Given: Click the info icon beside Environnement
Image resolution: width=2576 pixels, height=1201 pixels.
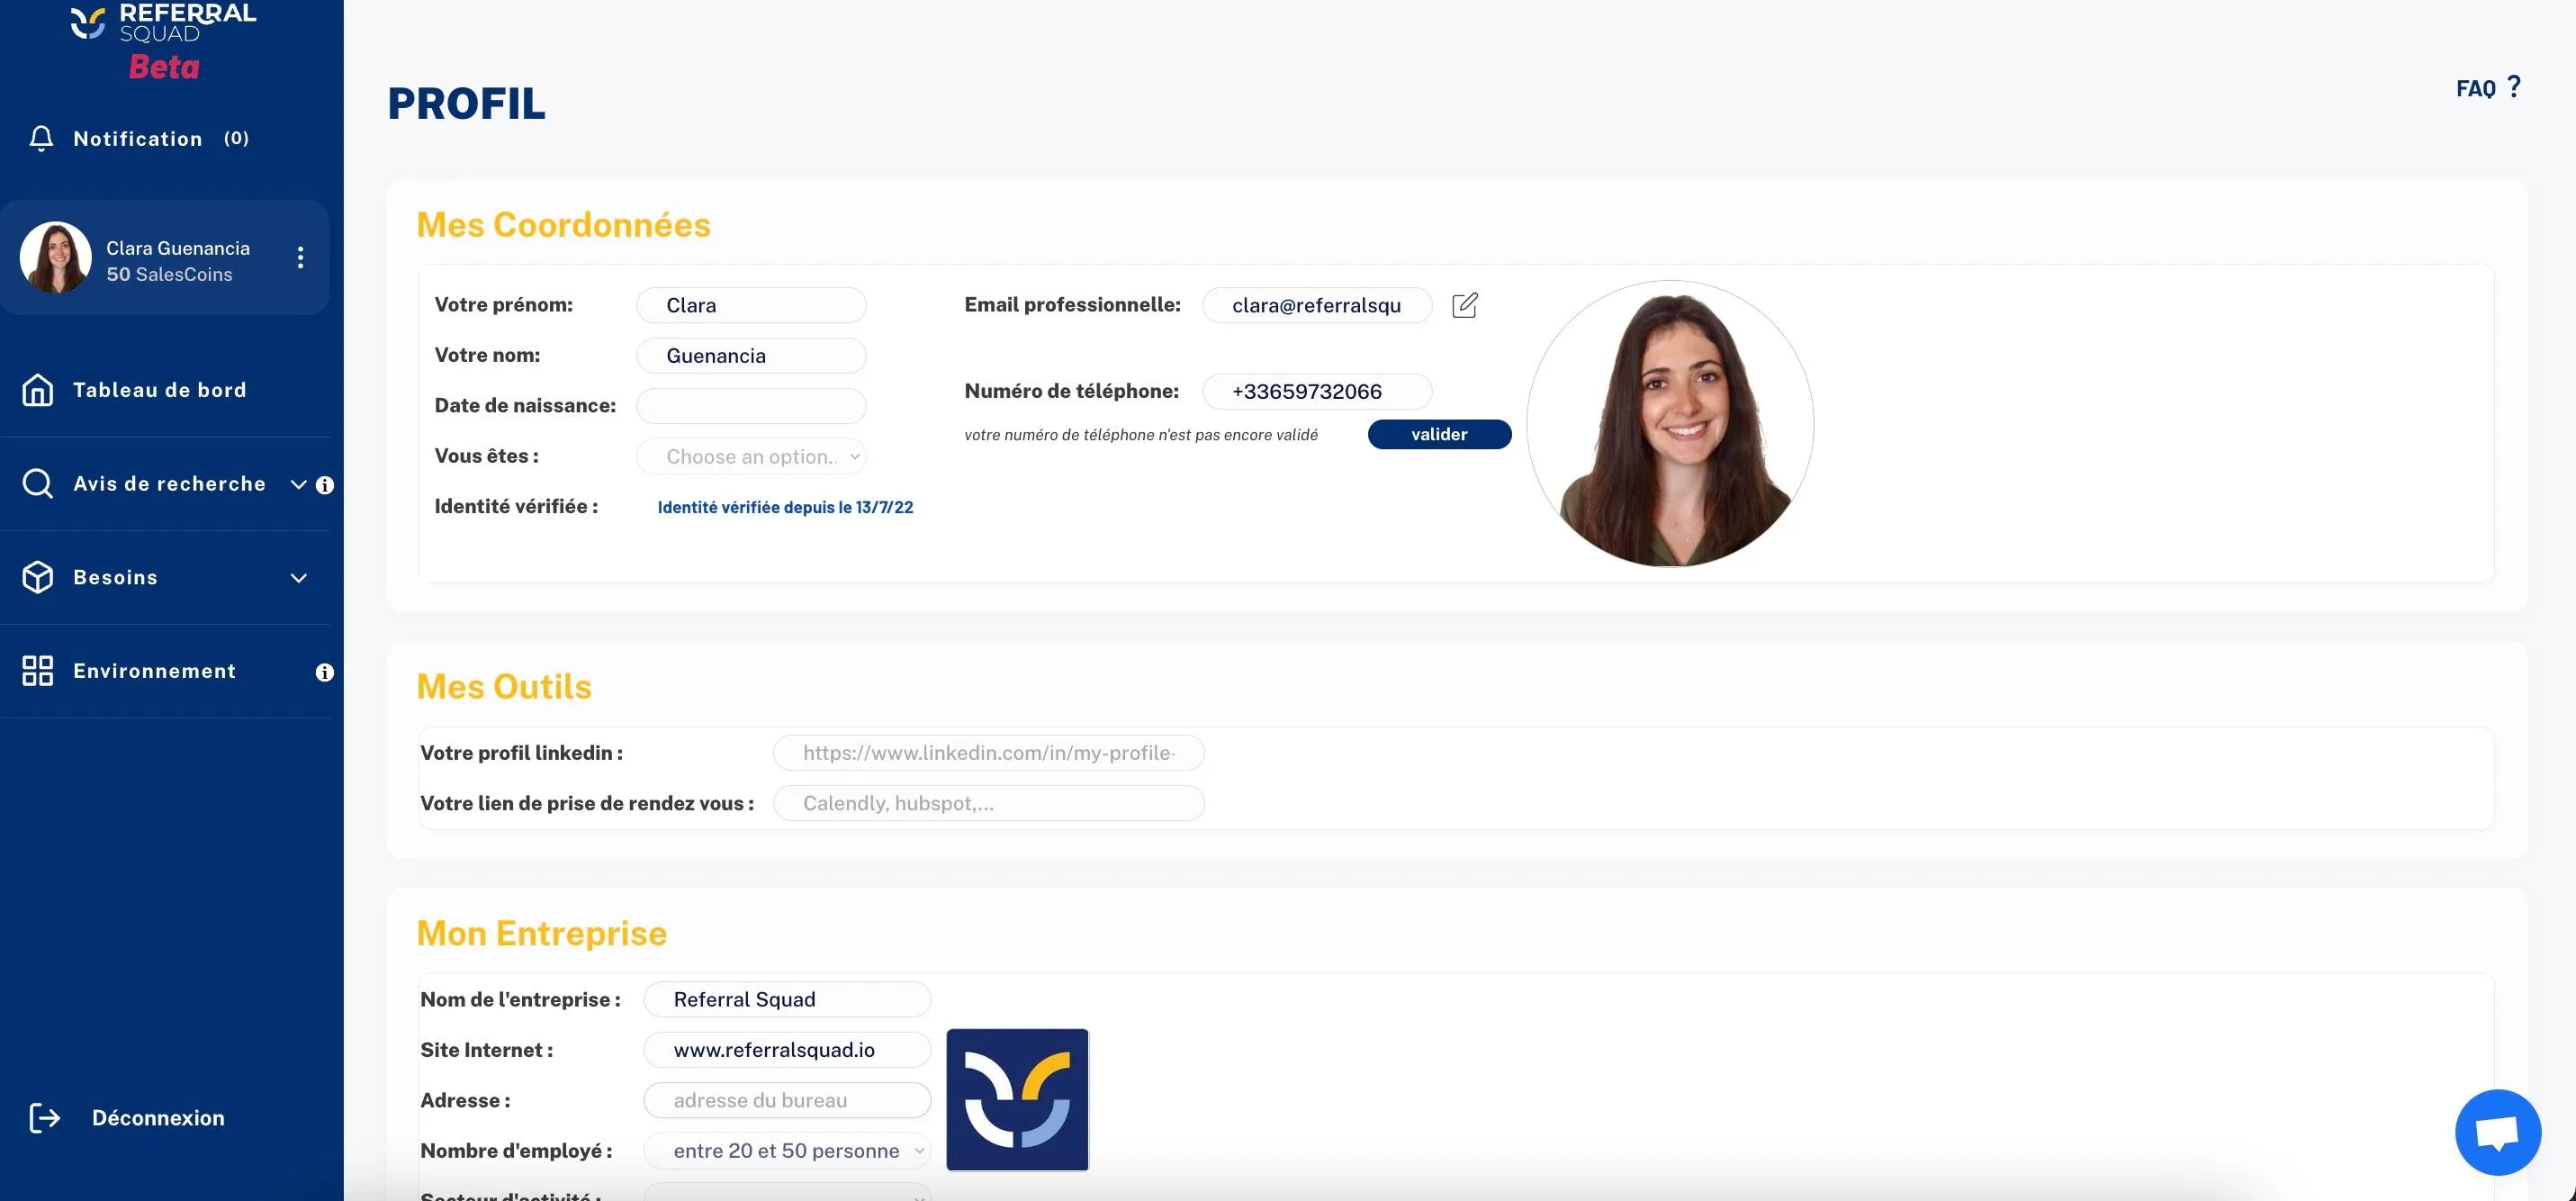Looking at the screenshot, I should [325, 672].
